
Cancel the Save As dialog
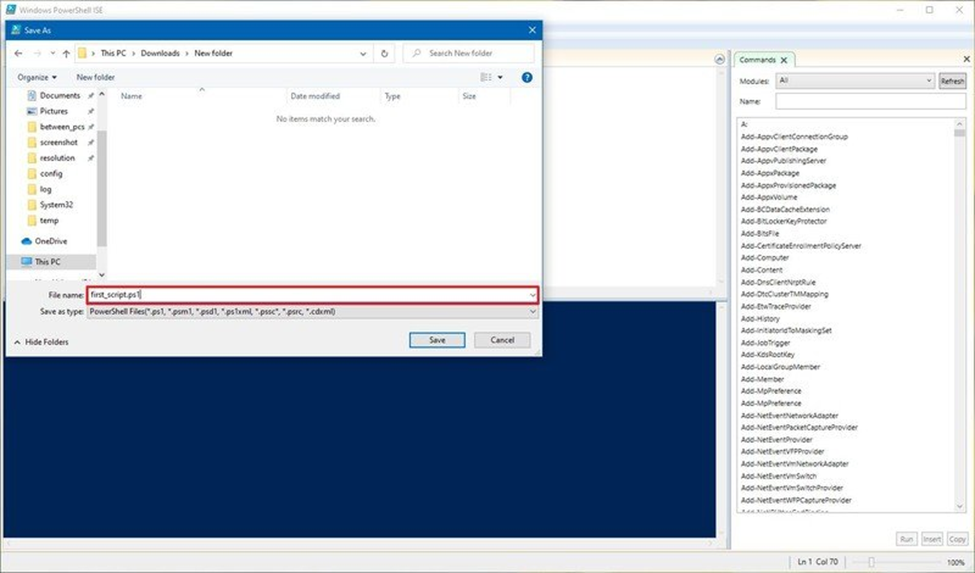tap(502, 340)
